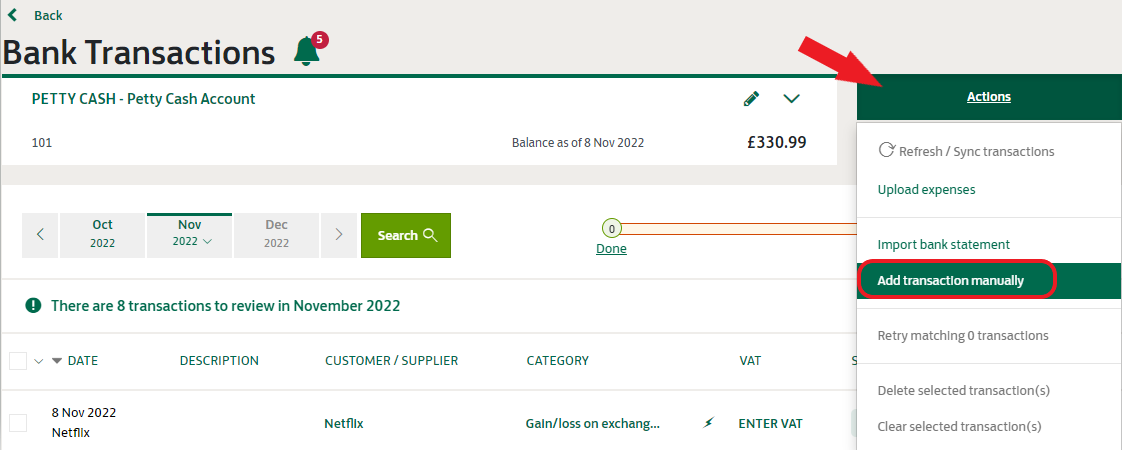The height and width of the screenshot is (450, 1122).
Task: Choose Import bank statement
Action: pos(943,244)
